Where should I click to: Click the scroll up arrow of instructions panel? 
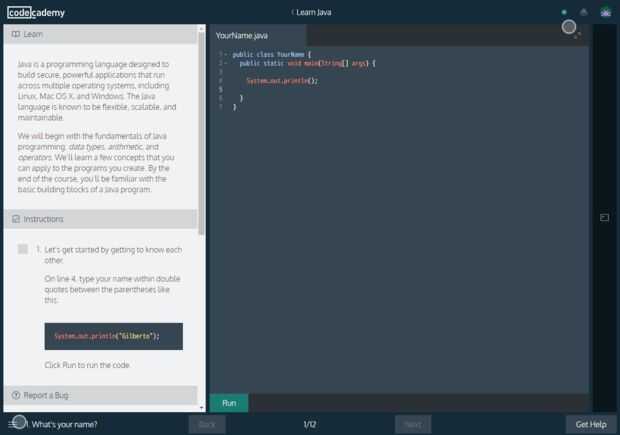tap(202, 28)
